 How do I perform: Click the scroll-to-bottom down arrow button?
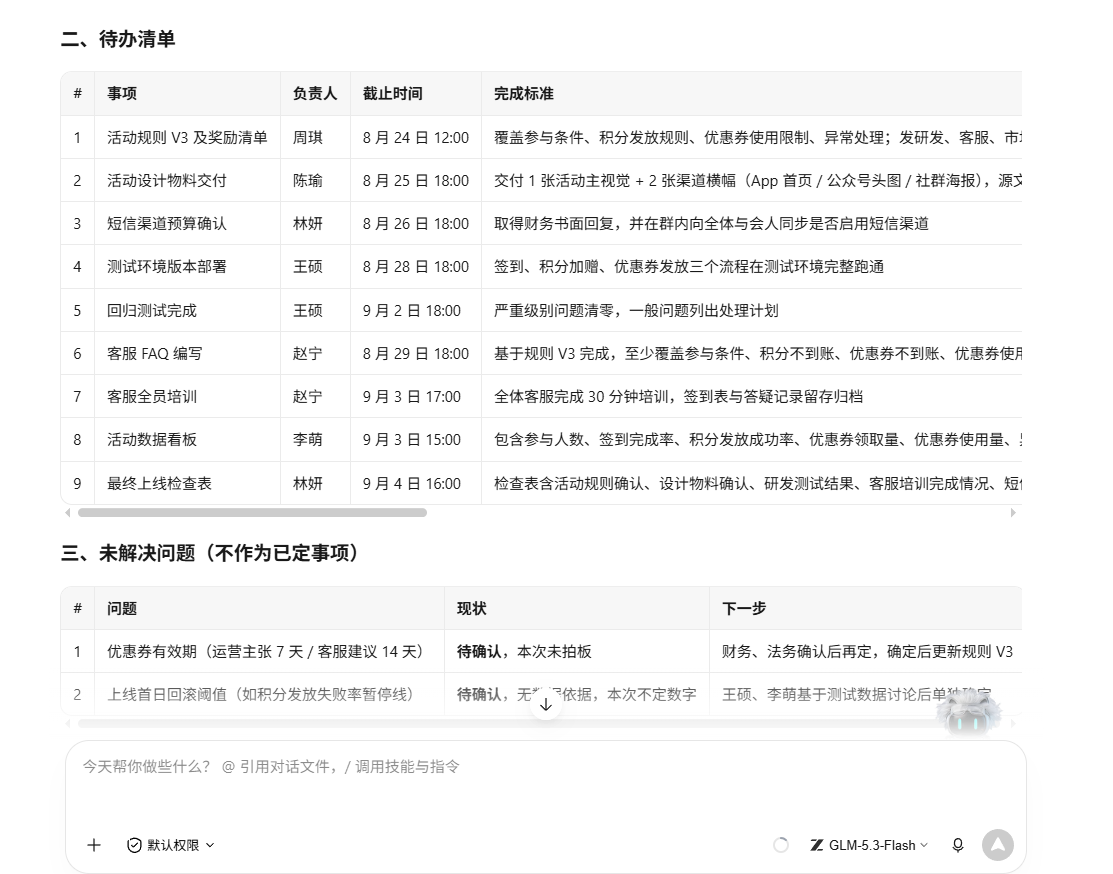pos(546,705)
